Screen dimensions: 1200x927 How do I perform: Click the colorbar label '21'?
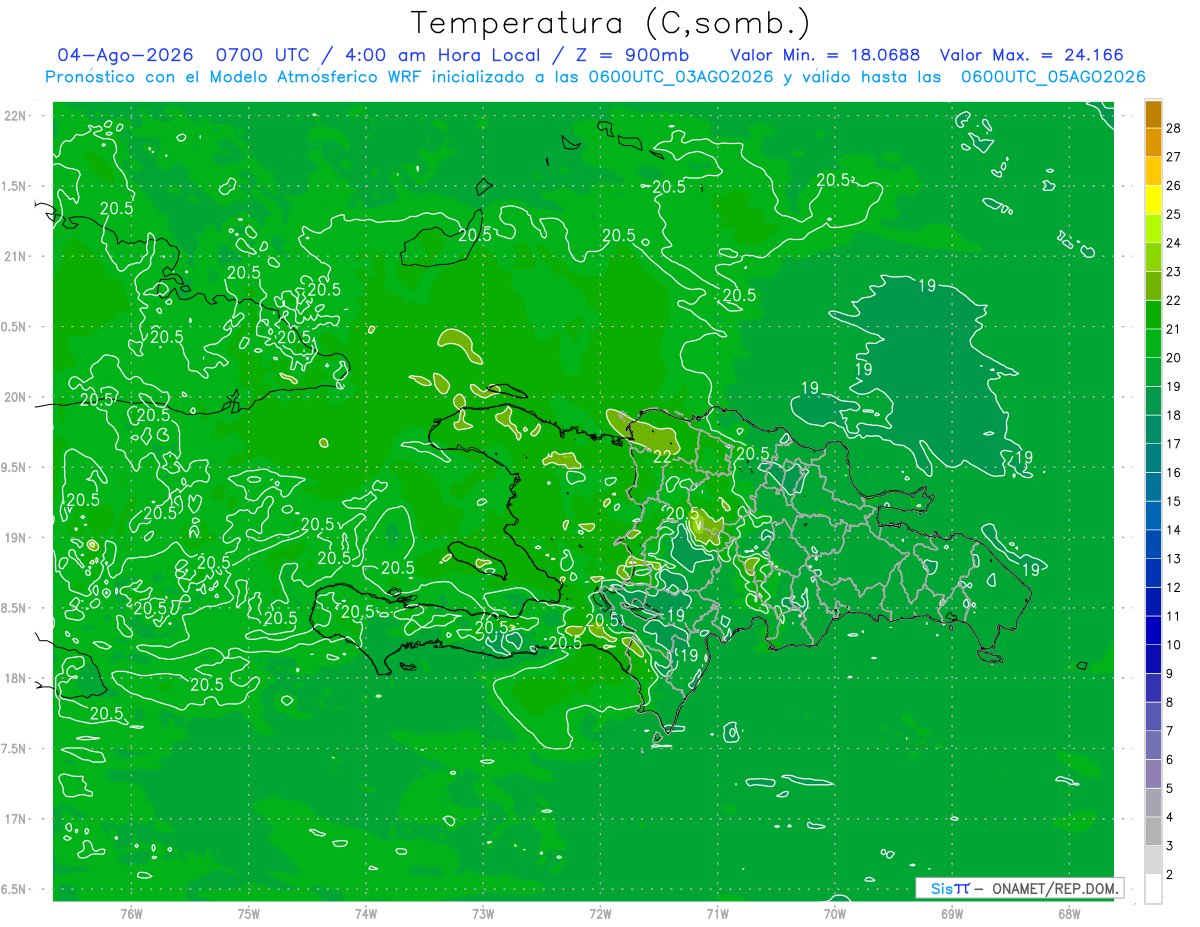(1173, 329)
